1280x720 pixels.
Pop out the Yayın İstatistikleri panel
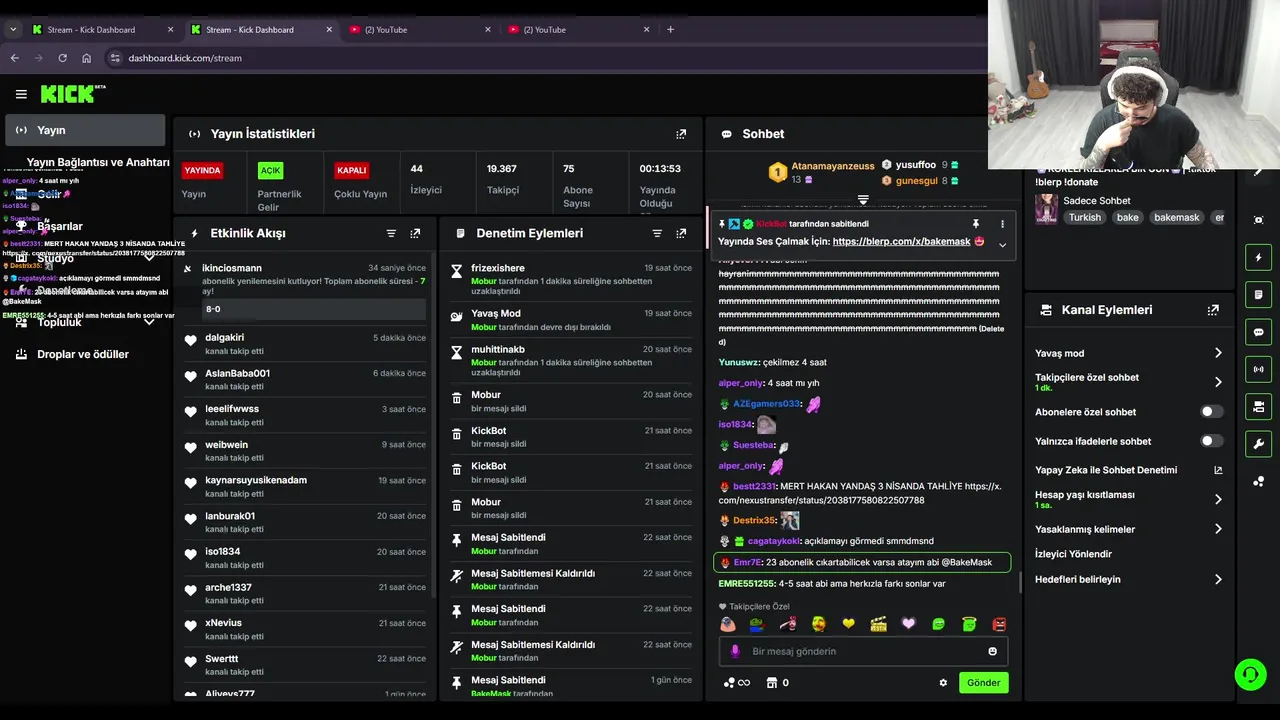click(x=681, y=134)
